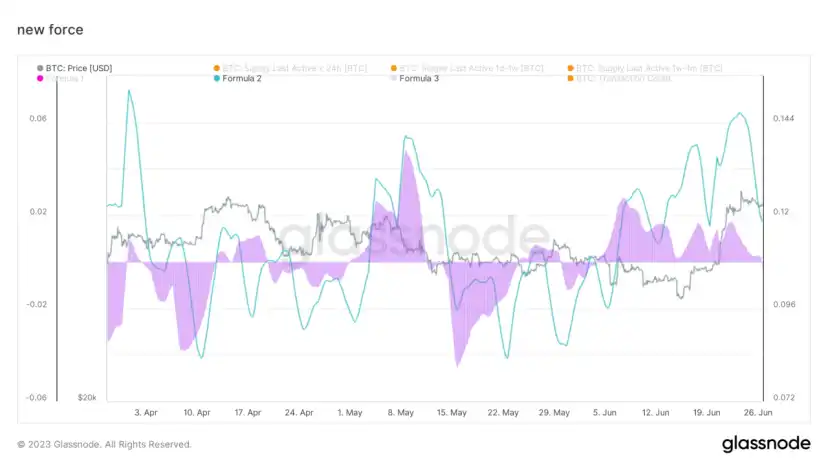Click the Formula 3 legend label

[418, 78]
